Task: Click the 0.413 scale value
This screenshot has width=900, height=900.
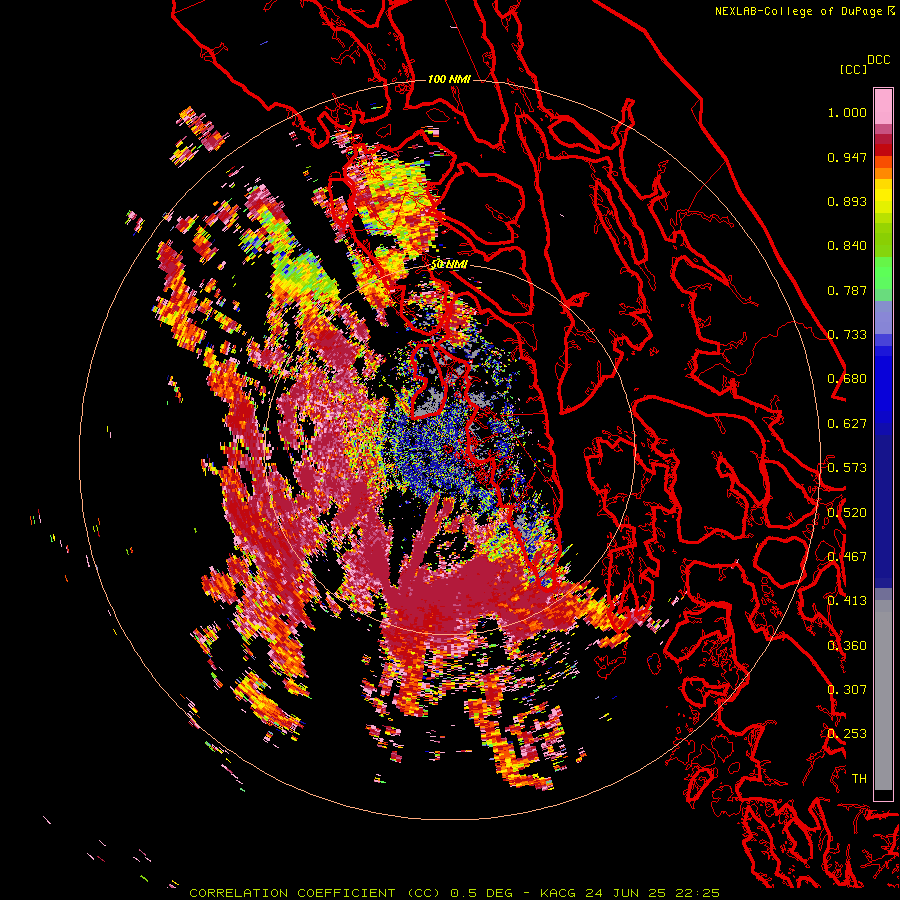Action: click(847, 601)
